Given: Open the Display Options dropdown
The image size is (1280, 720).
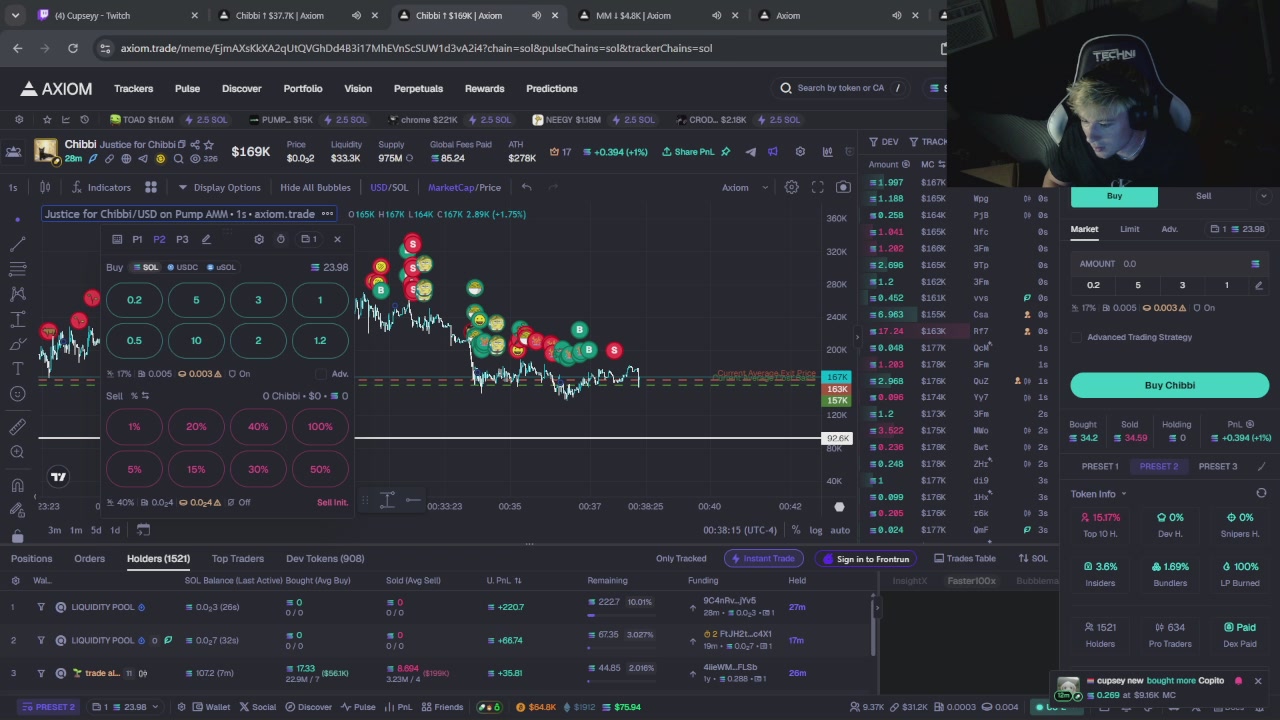Looking at the screenshot, I should pyautogui.click(x=219, y=187).
